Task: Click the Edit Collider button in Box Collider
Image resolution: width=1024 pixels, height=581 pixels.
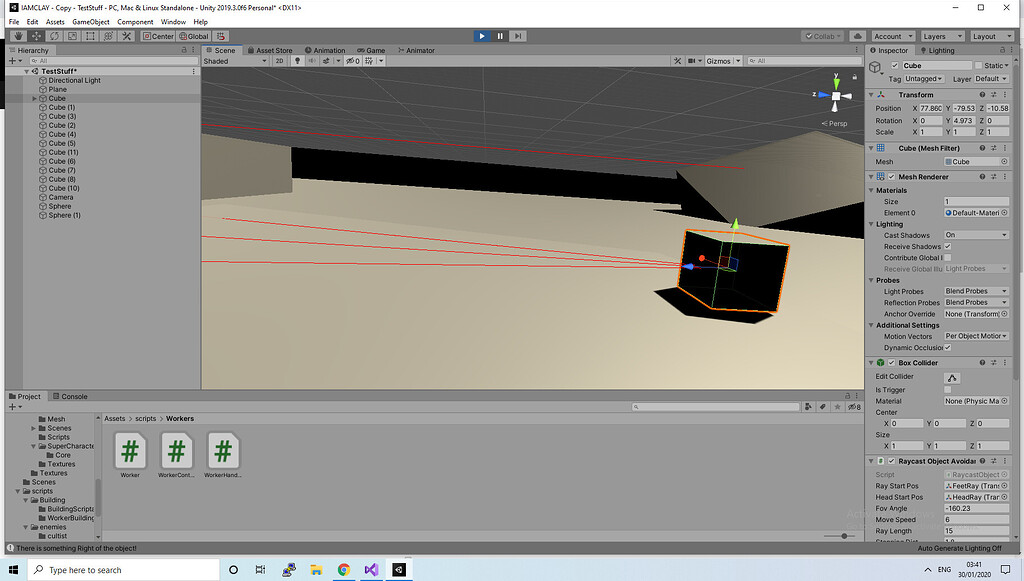Action: (951, 377)
